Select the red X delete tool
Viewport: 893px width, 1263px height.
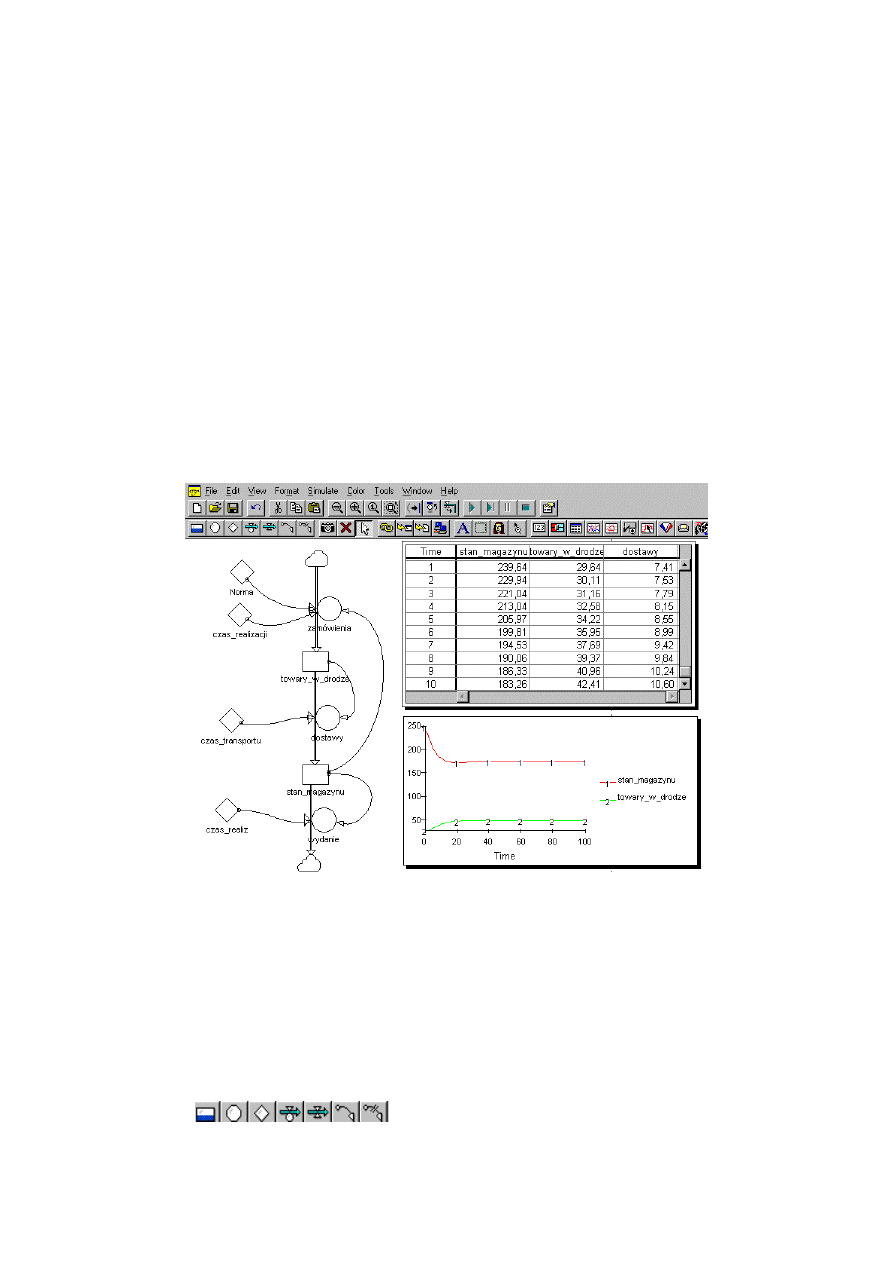pos(345,528)
